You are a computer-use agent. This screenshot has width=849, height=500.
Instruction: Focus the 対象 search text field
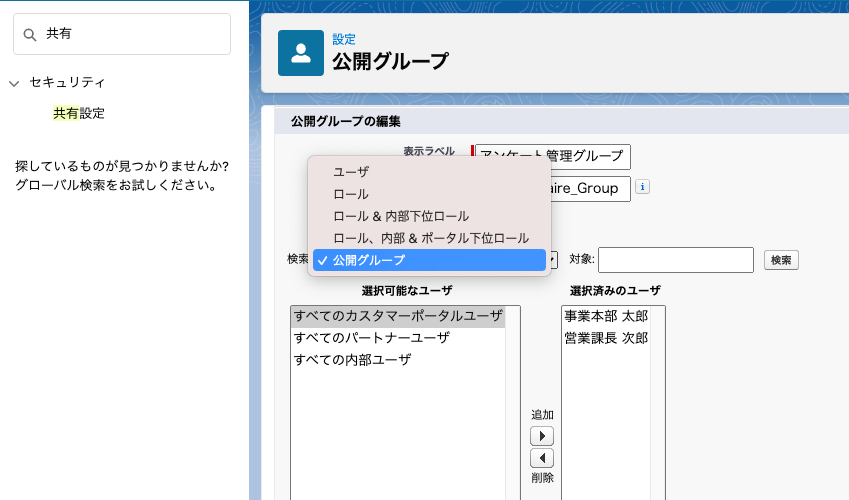675,260
